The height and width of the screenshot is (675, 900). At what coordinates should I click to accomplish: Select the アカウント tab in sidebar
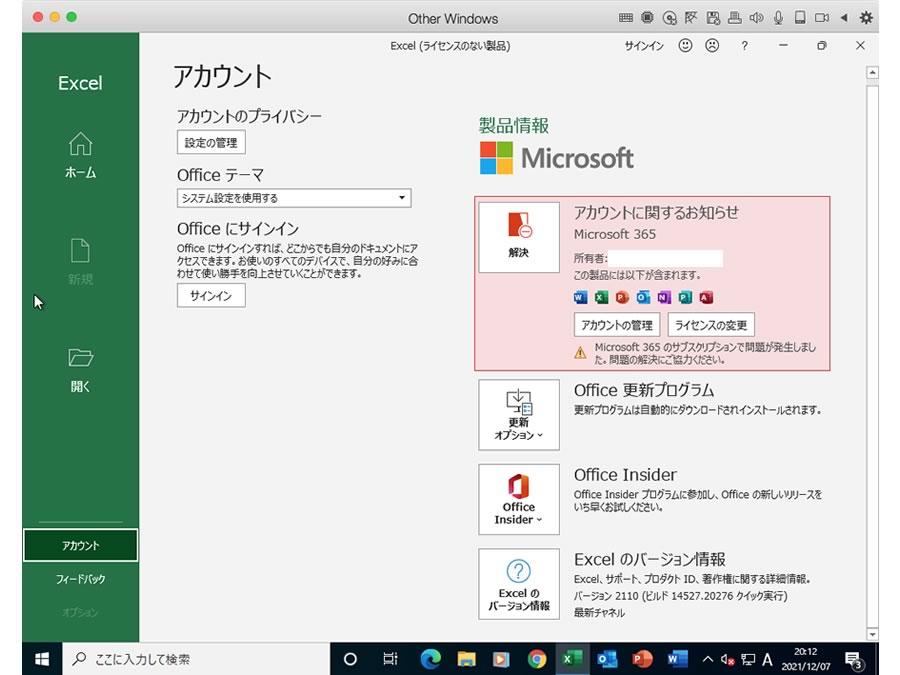(x=80, y=545)
